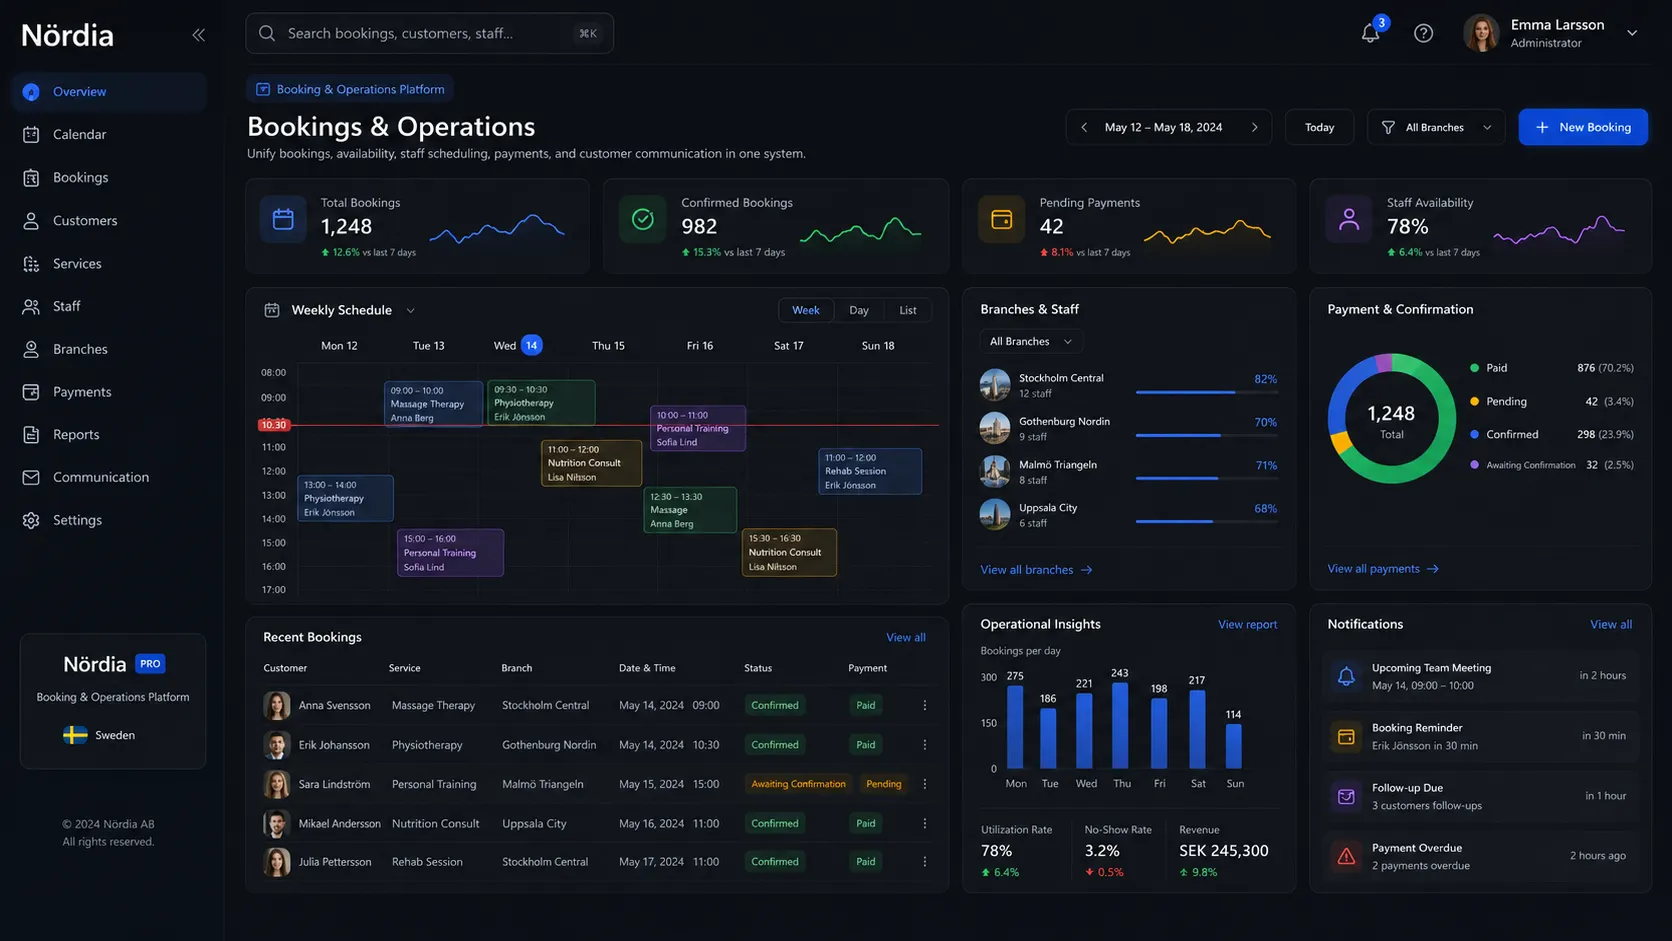Image resolution: width=1672 pixels, height=941 pixels.
Task: Select the Overview sidebar item
Action: (109, 92)
